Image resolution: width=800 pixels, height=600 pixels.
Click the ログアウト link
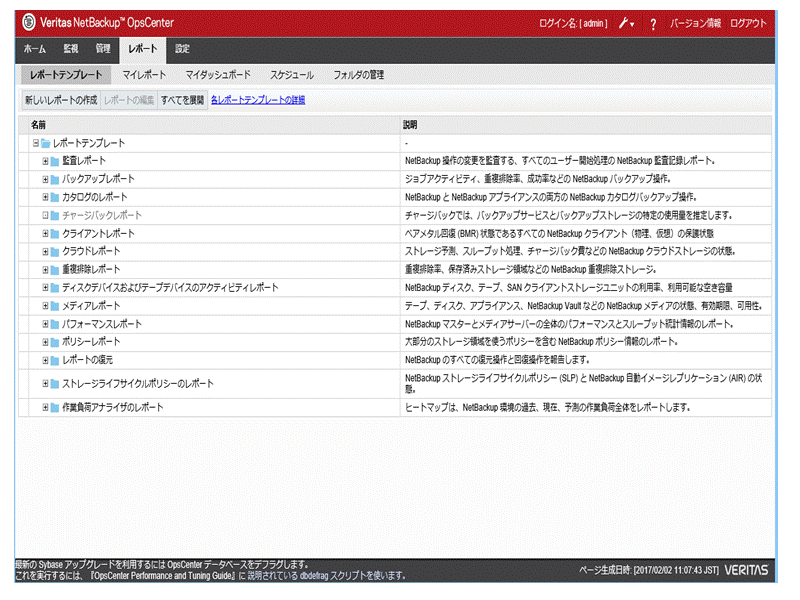pos(748,23)
